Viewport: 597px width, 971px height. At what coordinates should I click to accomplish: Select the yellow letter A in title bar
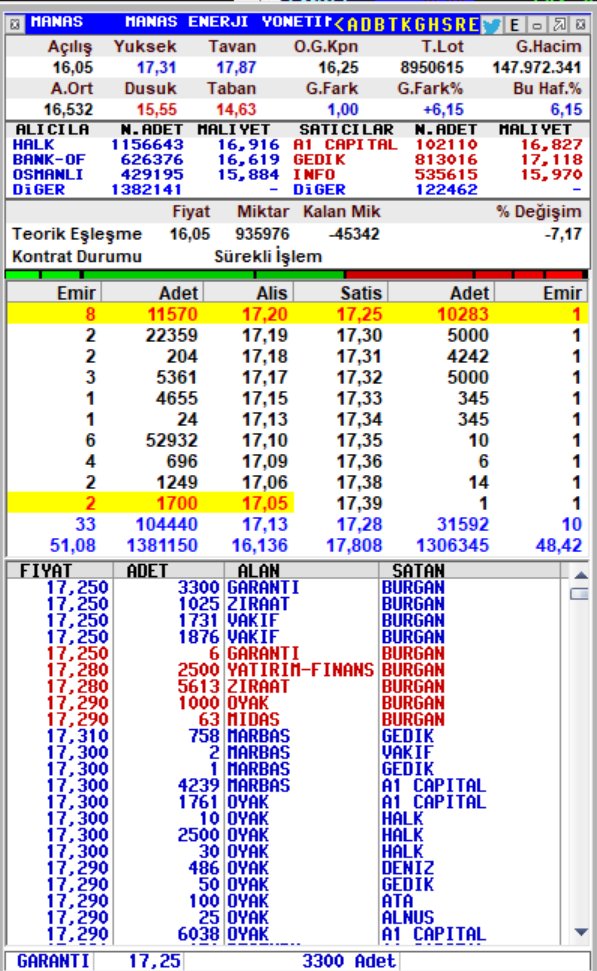pos(352,25)
